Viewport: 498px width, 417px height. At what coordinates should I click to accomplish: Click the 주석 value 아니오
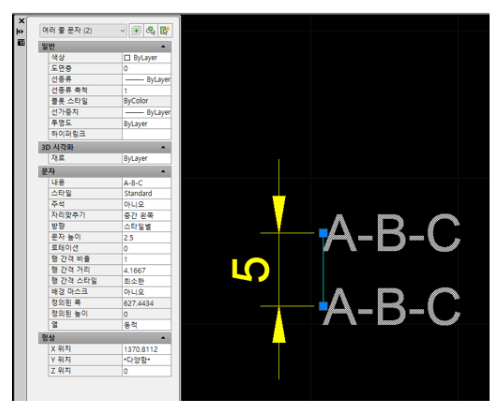click(147, 204)
